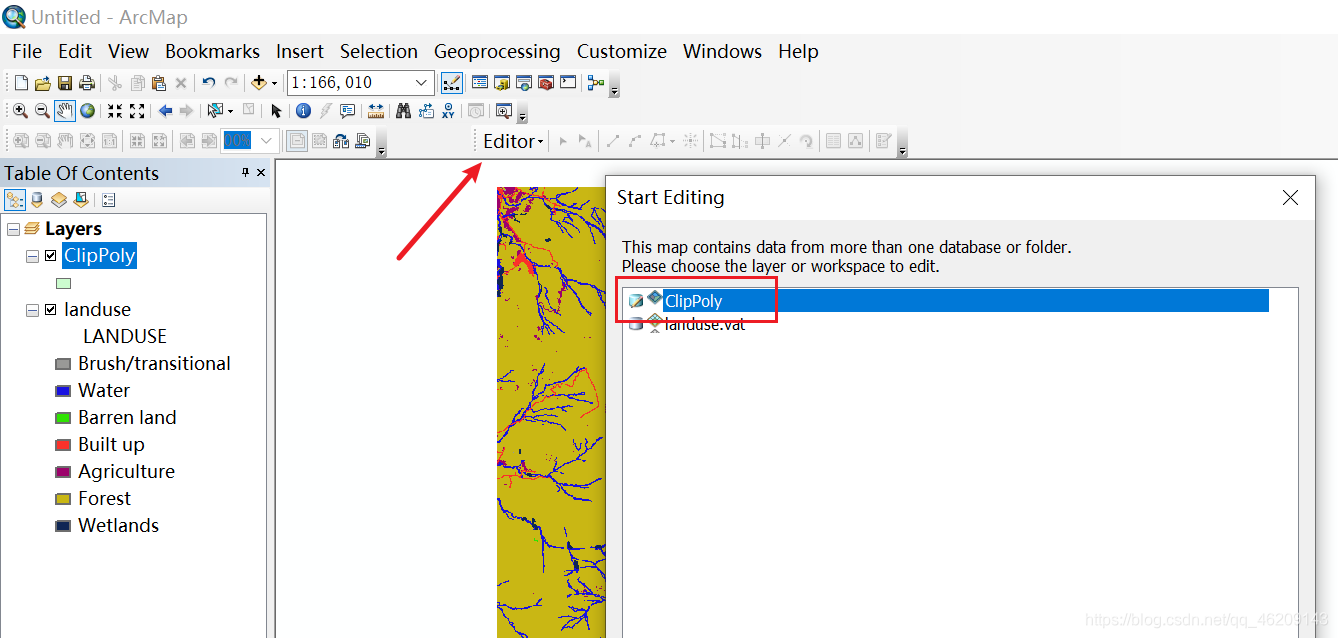Click the ClipPoly symbol swatch

(x=63, y=284)
